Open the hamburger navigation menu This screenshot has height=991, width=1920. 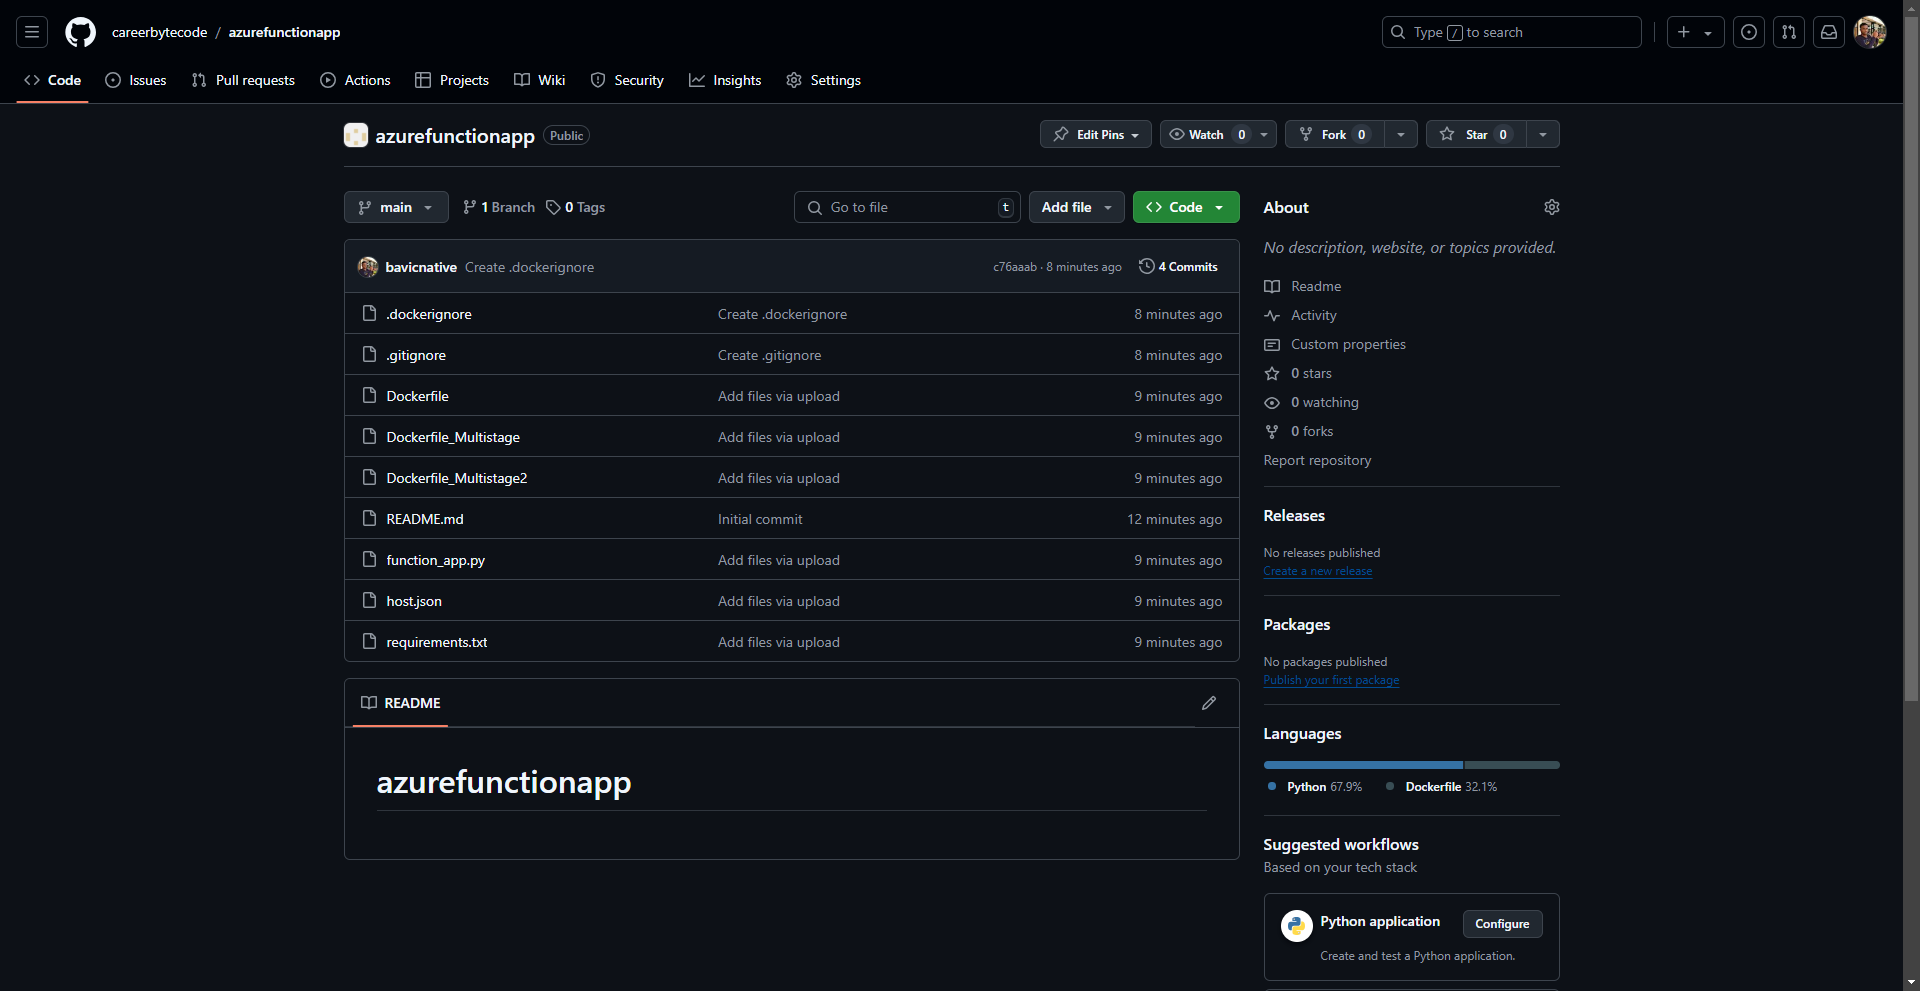(32, 32)
